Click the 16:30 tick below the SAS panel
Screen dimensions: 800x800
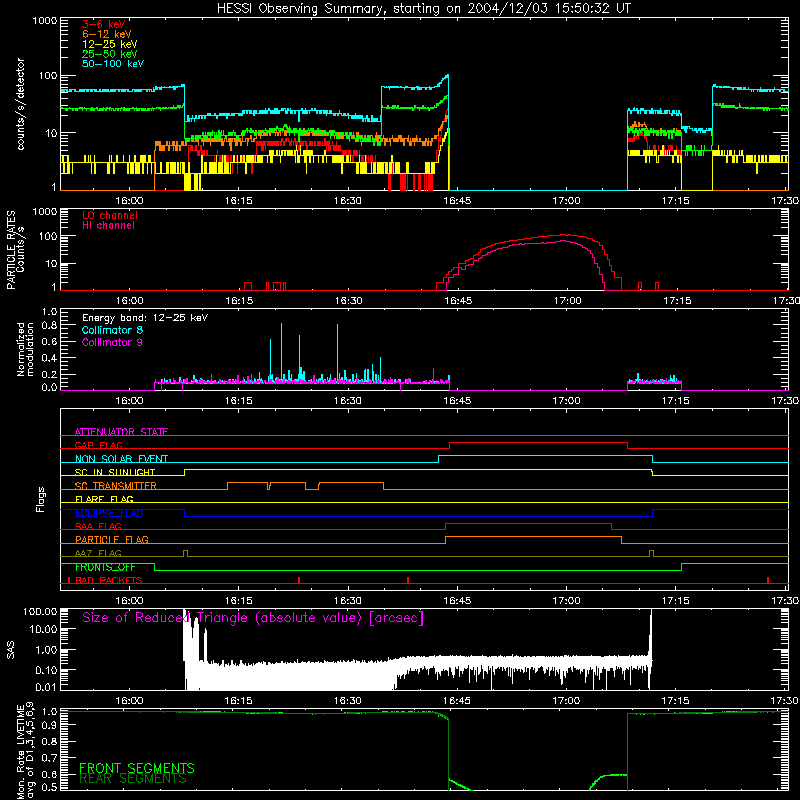pos(347,701)
